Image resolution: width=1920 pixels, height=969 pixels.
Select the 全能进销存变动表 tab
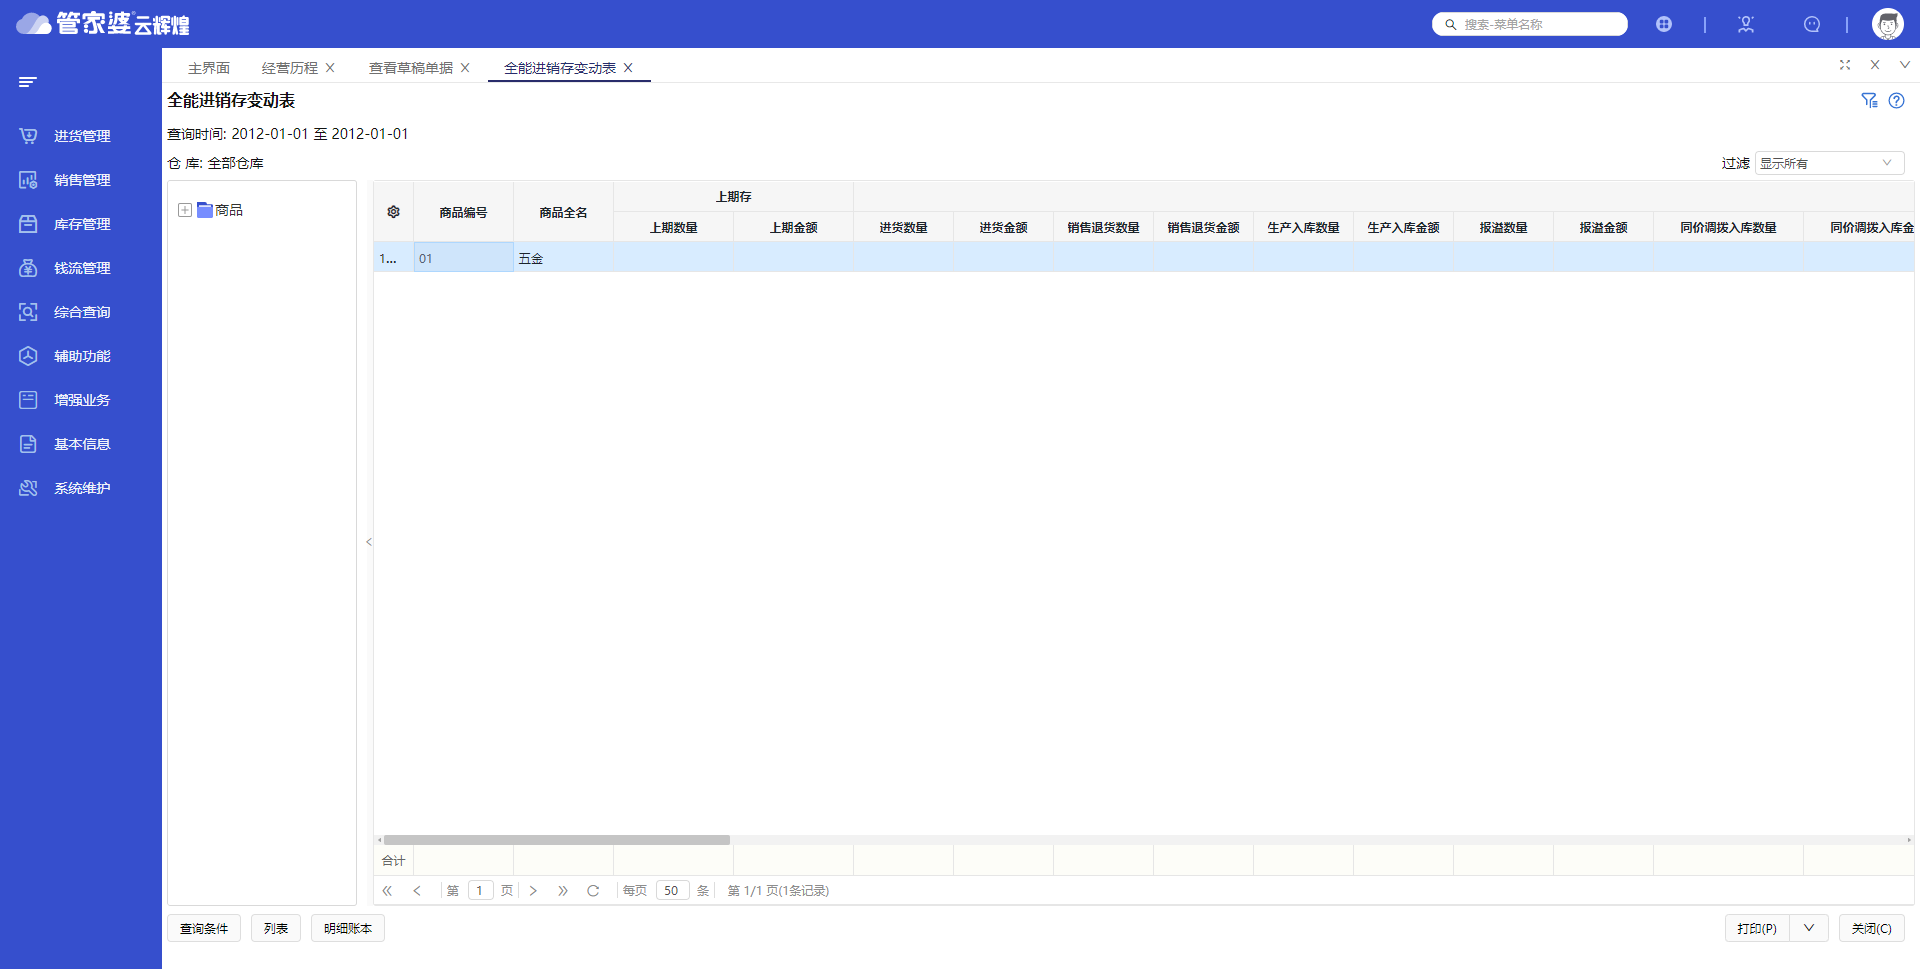point(560,68)
